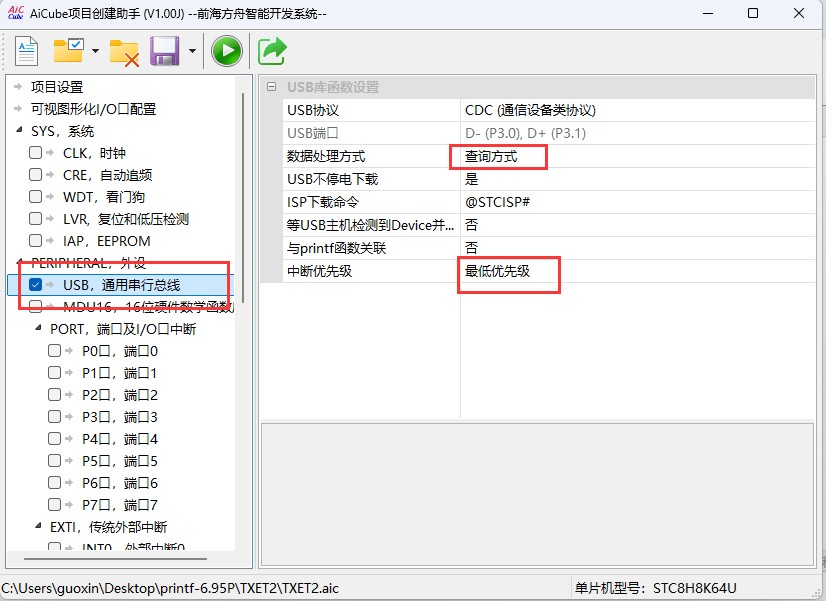Click the left tree vertical scrollbar
This screenshot has height=601, width=826.
coord(243,198)
